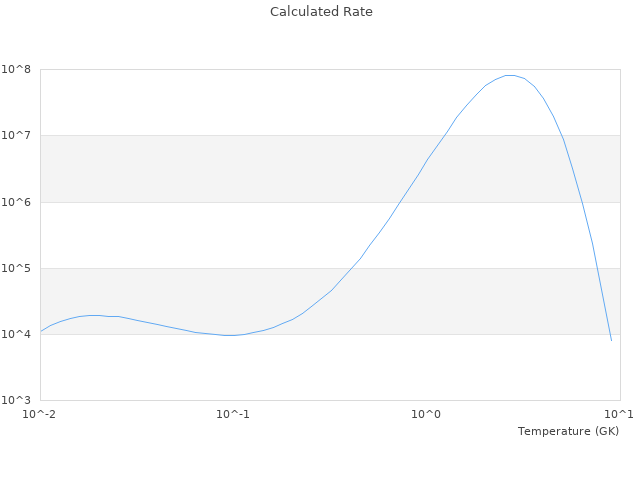The width and height of the screenshot is (640, 480).
Task: Select the 10^-1 x-axis tick label
Action: coord(233,414)
